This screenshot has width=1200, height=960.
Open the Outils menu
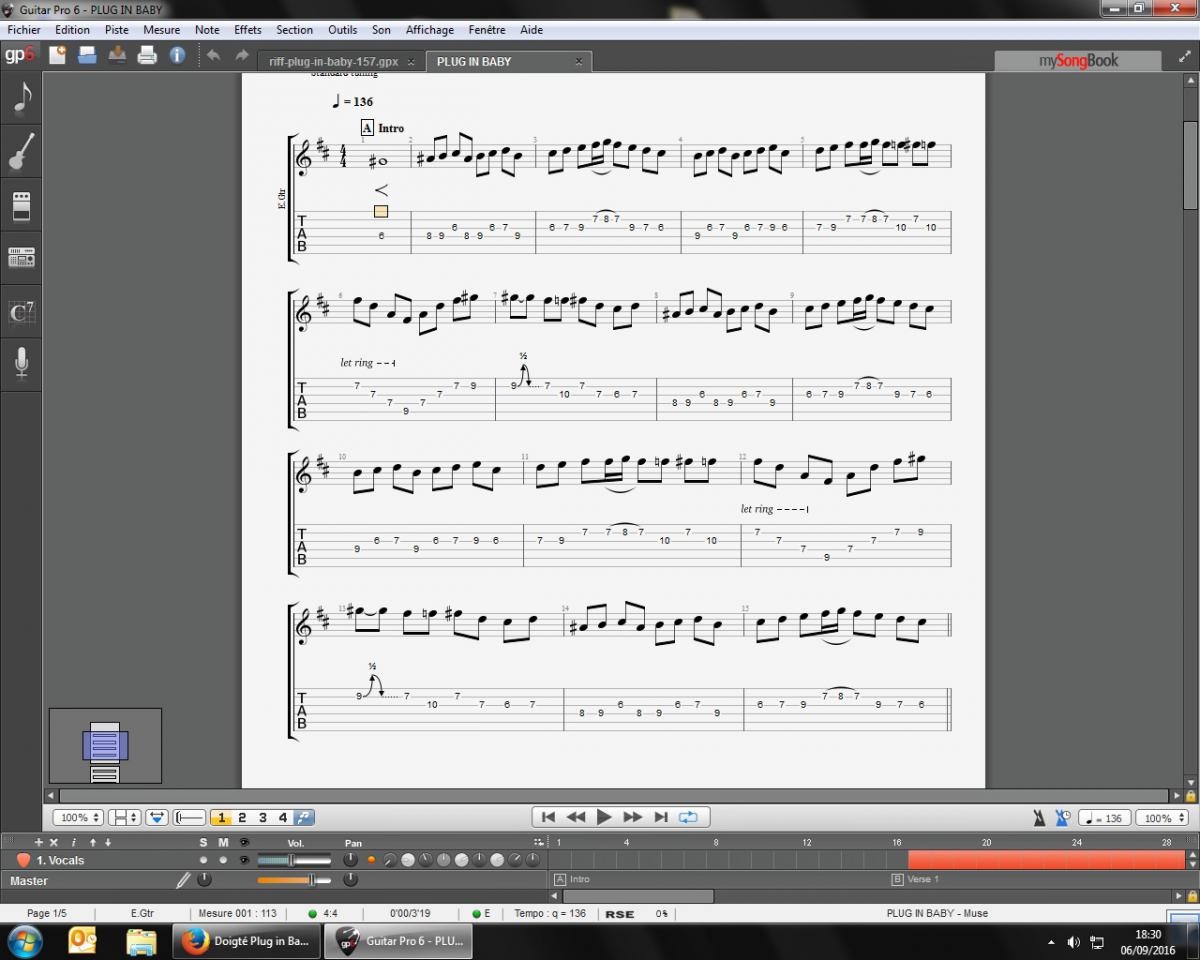pyautogui.click(x=342, y=30)
